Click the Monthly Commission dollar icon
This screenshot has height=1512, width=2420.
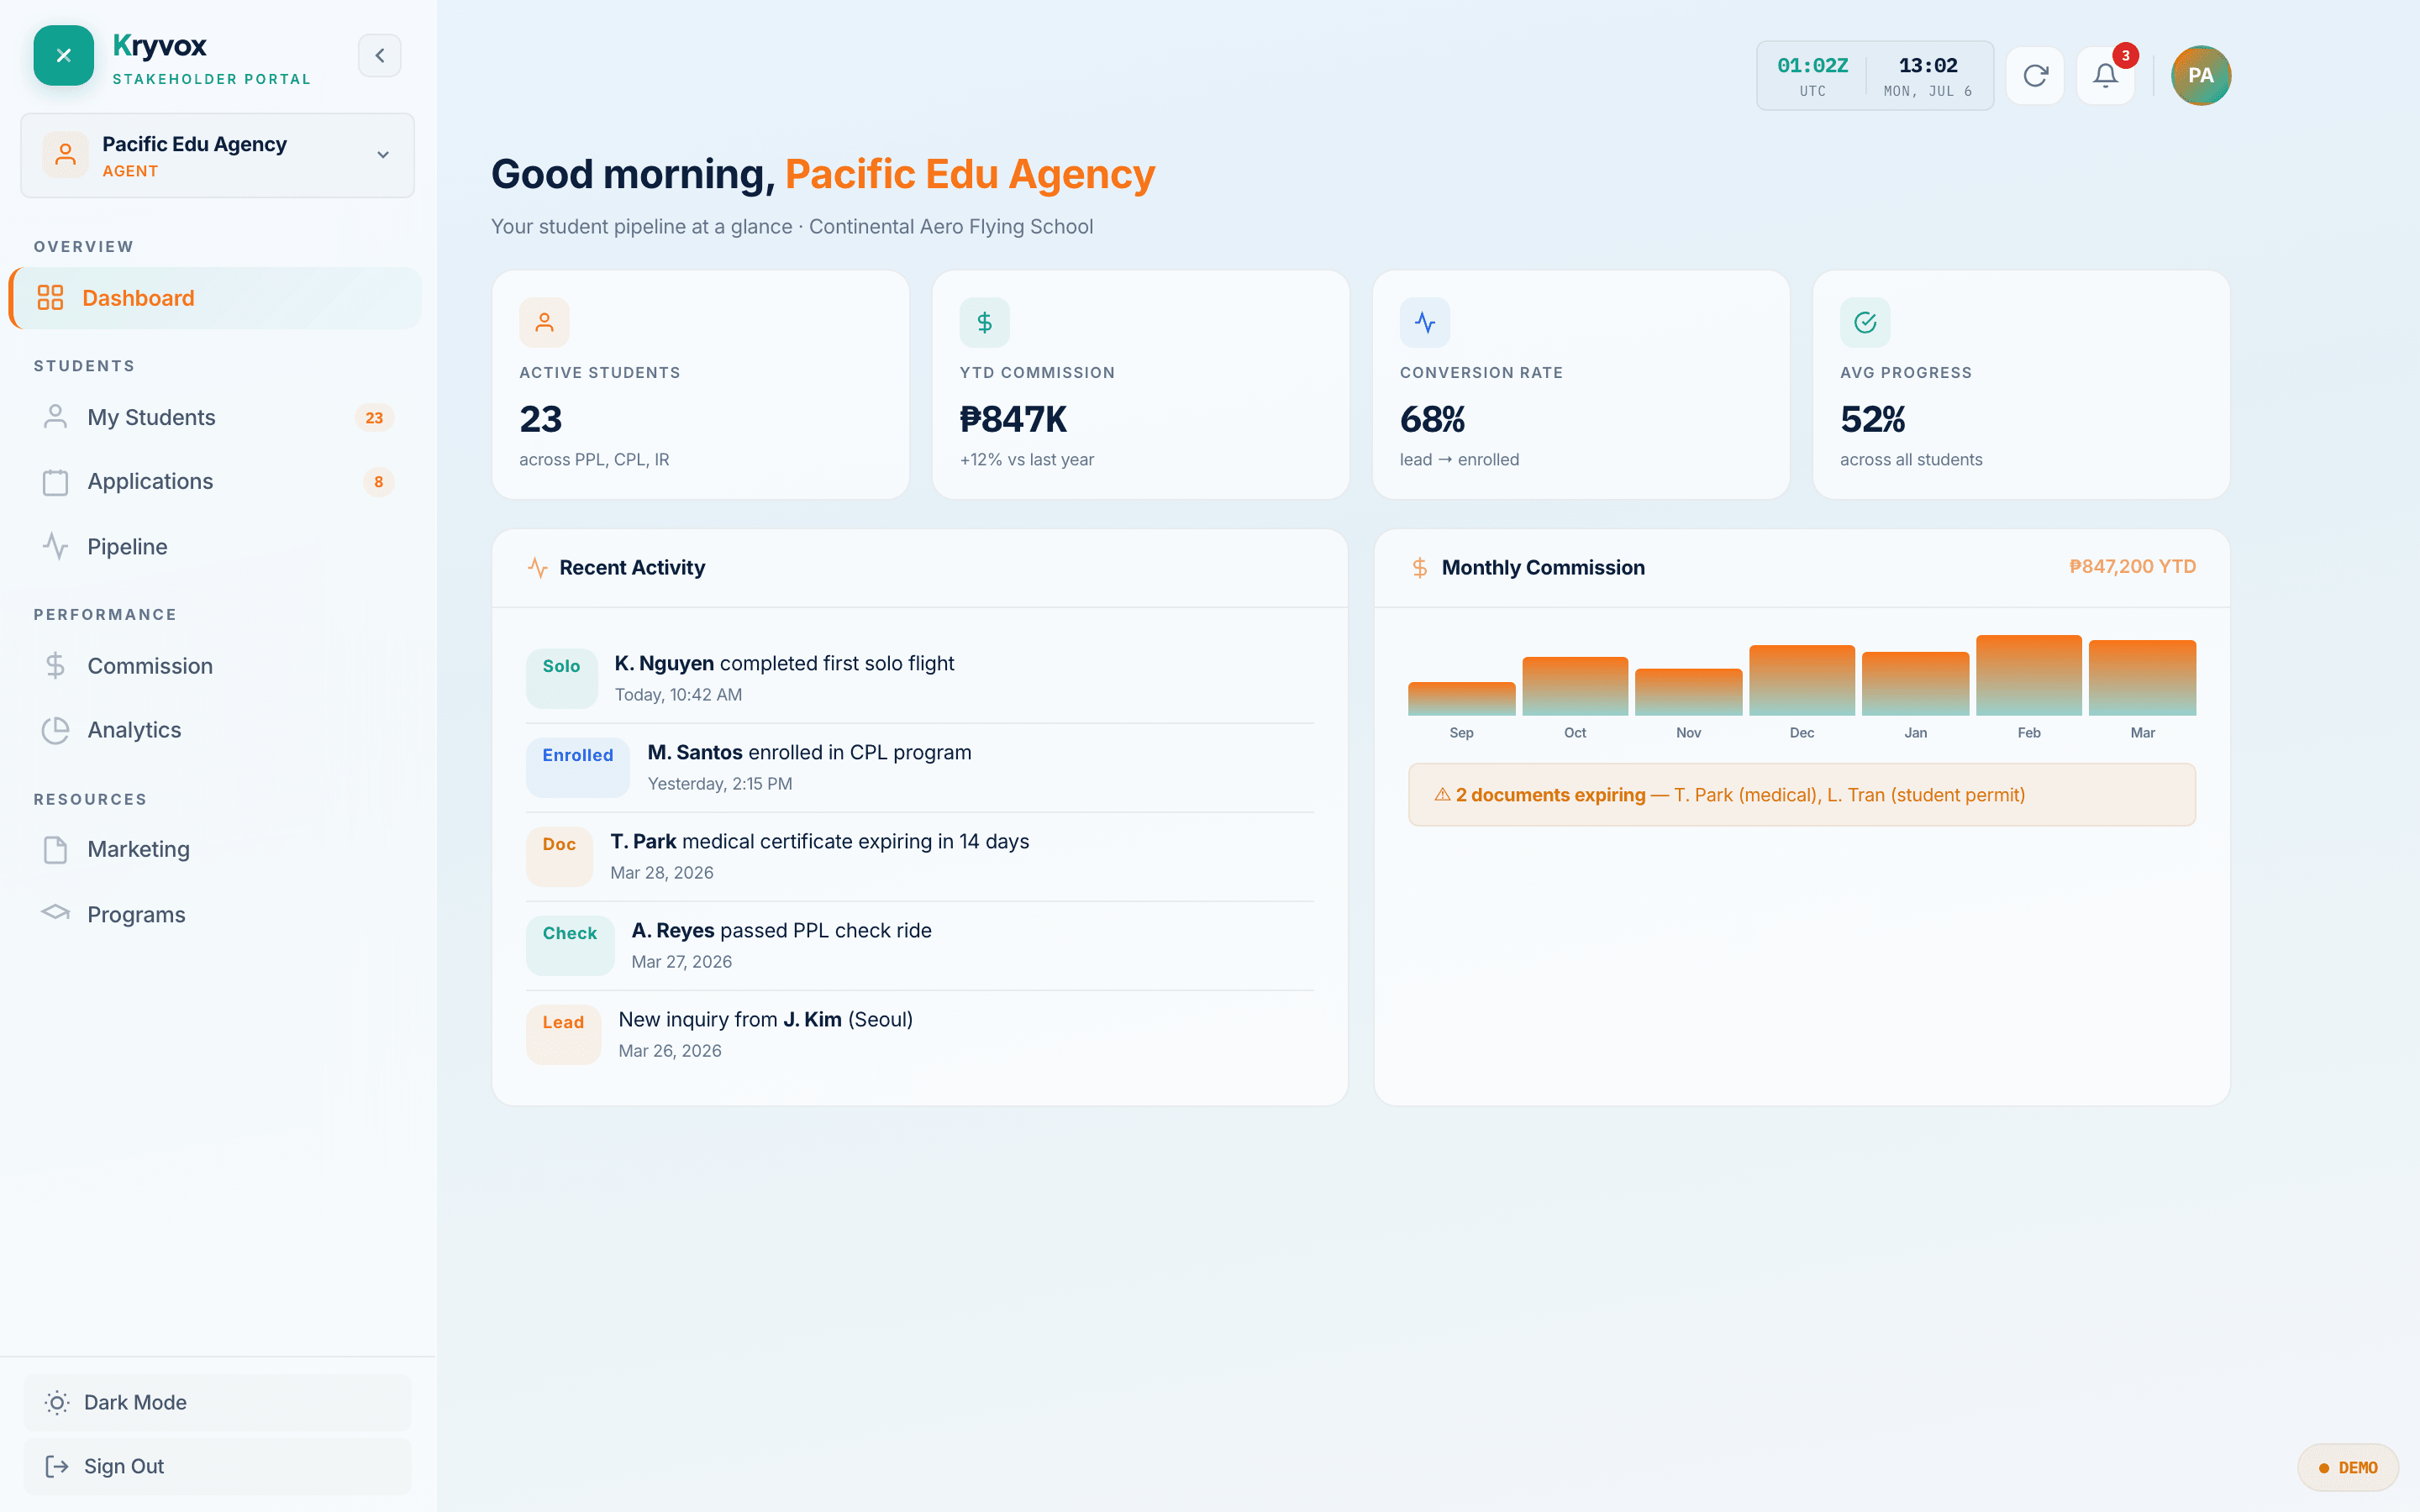[1420, 568]
